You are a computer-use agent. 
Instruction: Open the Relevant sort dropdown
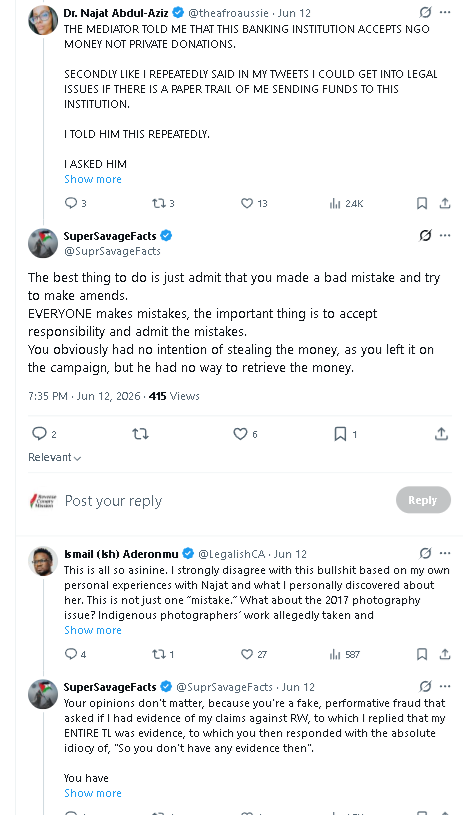55,457
